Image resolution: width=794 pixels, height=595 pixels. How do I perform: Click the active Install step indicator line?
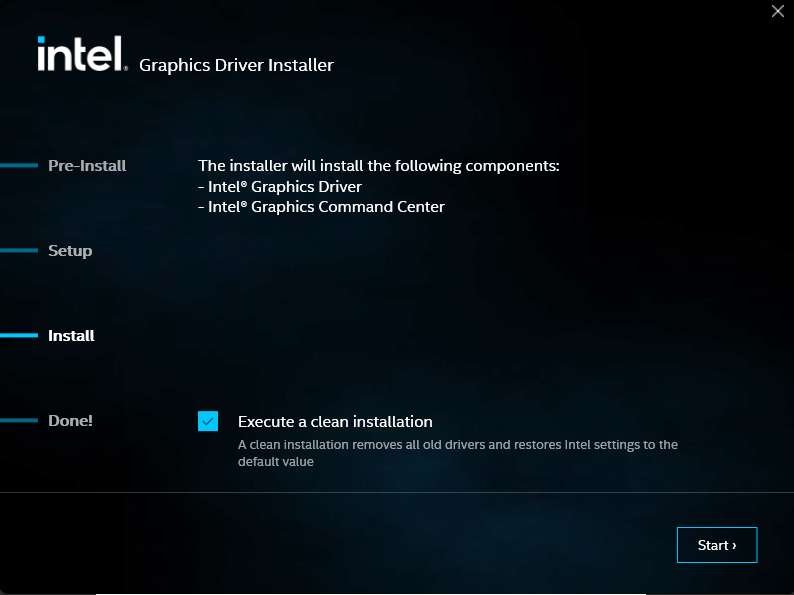18,335
